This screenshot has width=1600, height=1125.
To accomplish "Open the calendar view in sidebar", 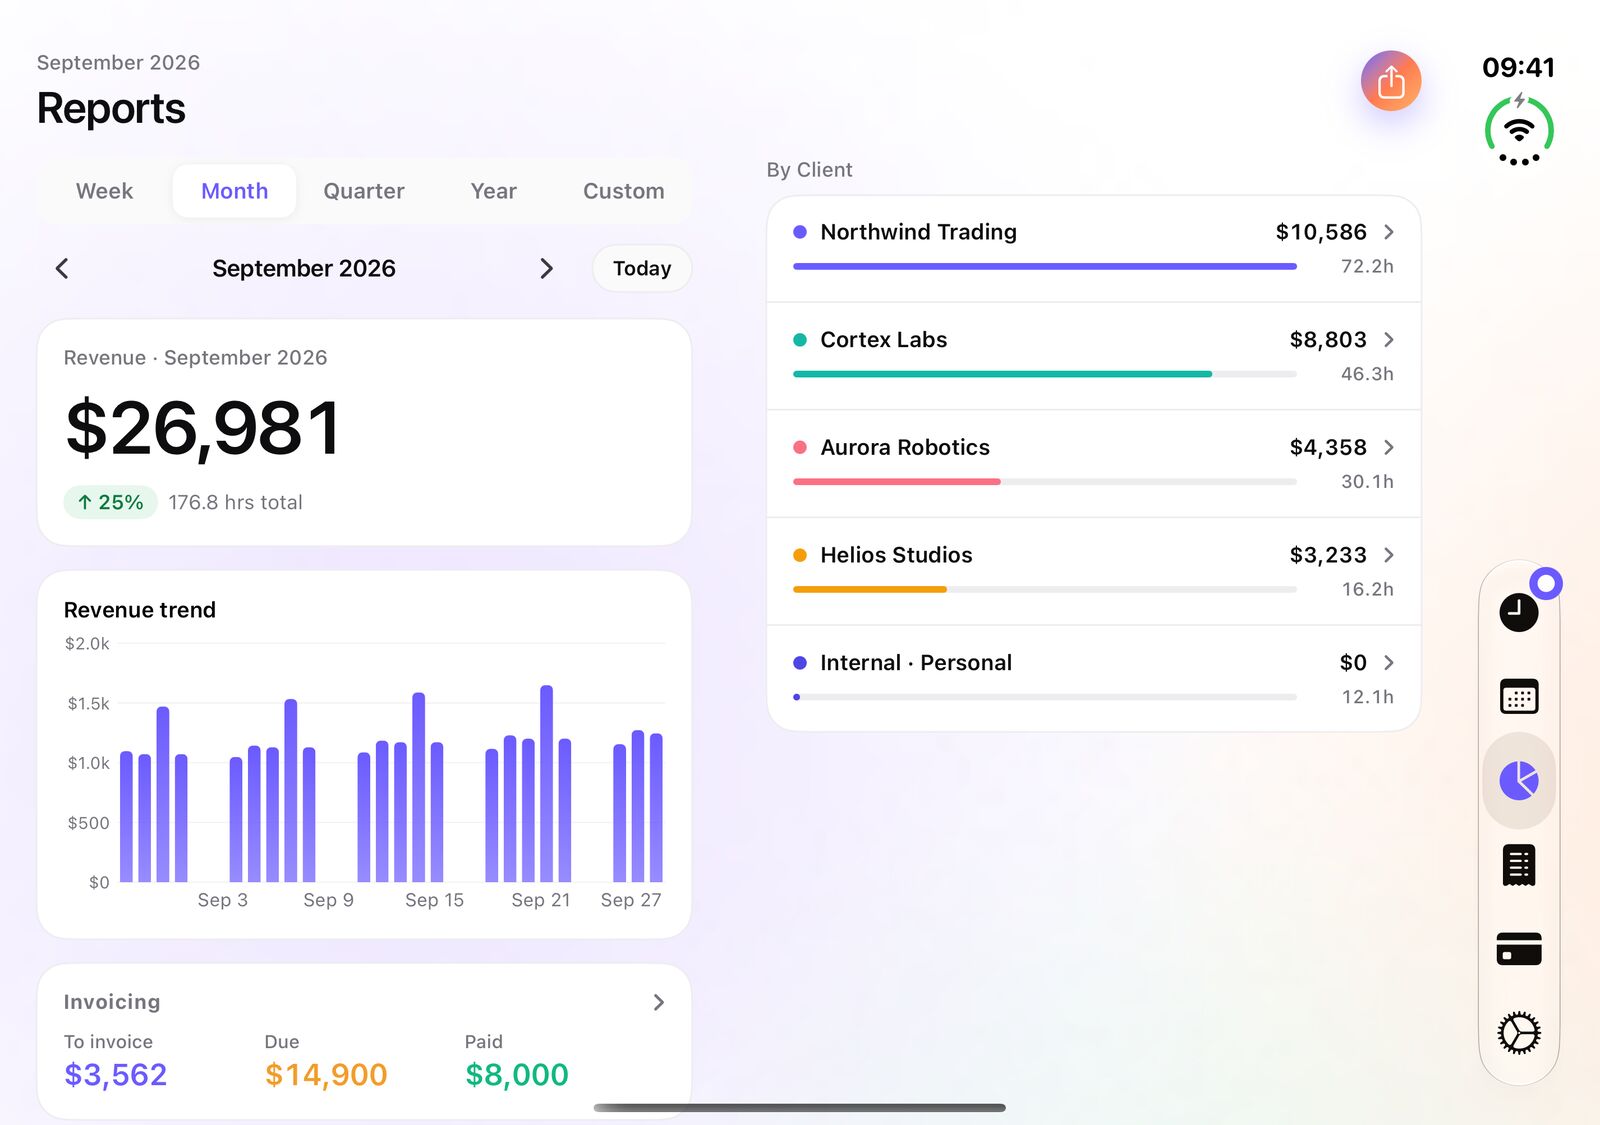I will click(1518, 696).
